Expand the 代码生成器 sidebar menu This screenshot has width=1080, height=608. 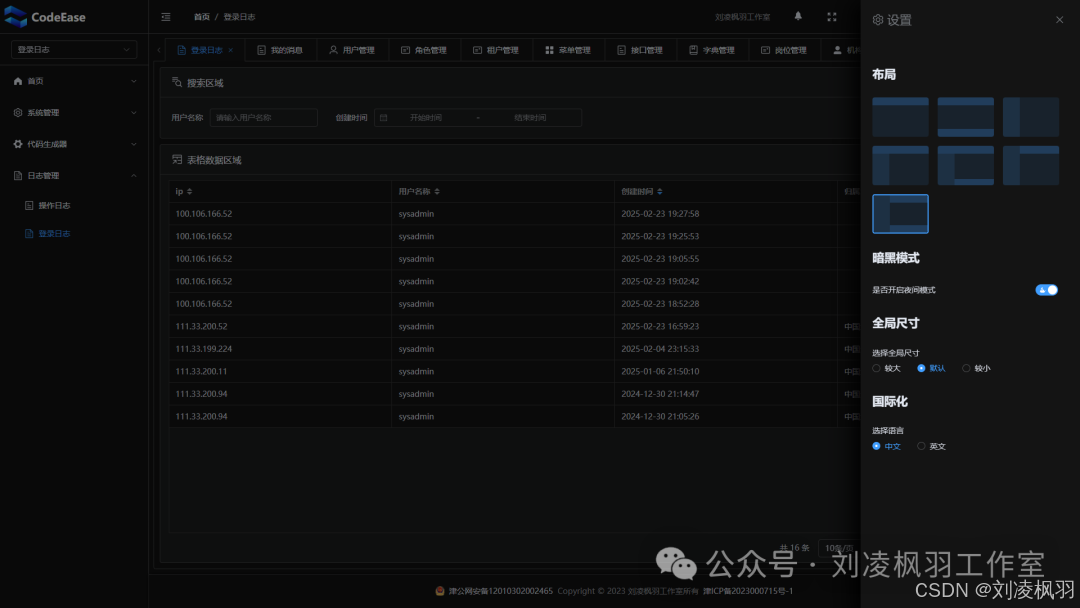click(134, 144)
